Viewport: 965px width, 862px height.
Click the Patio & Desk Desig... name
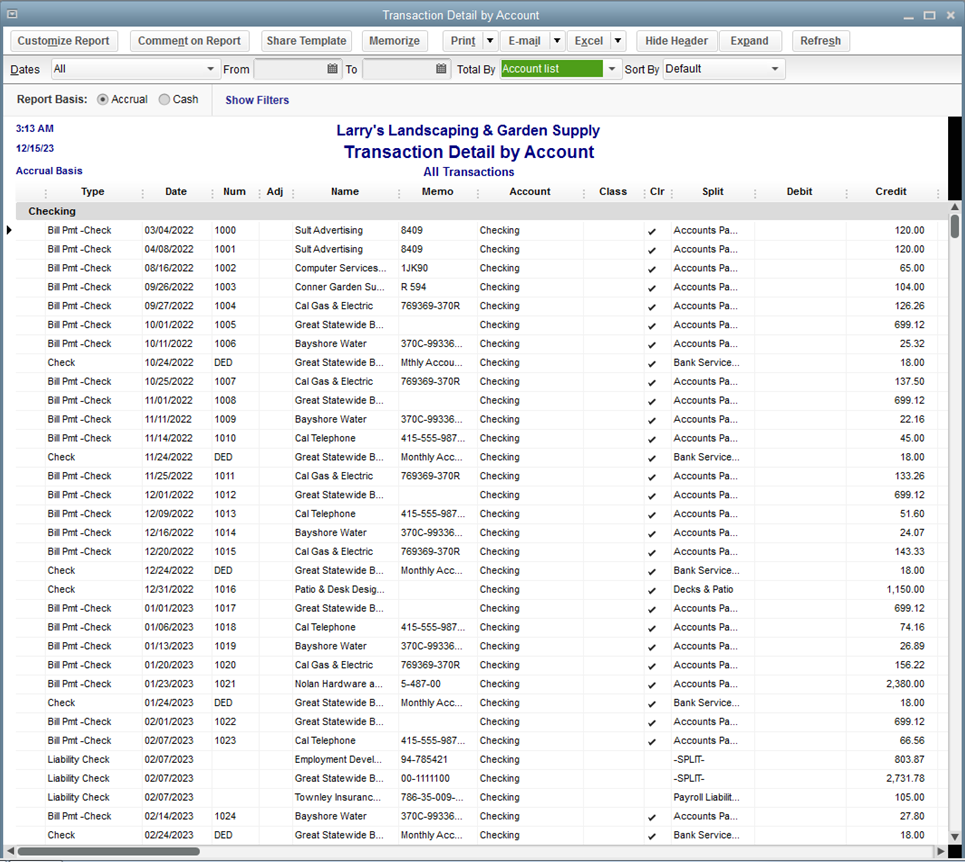tap(339, 589)
